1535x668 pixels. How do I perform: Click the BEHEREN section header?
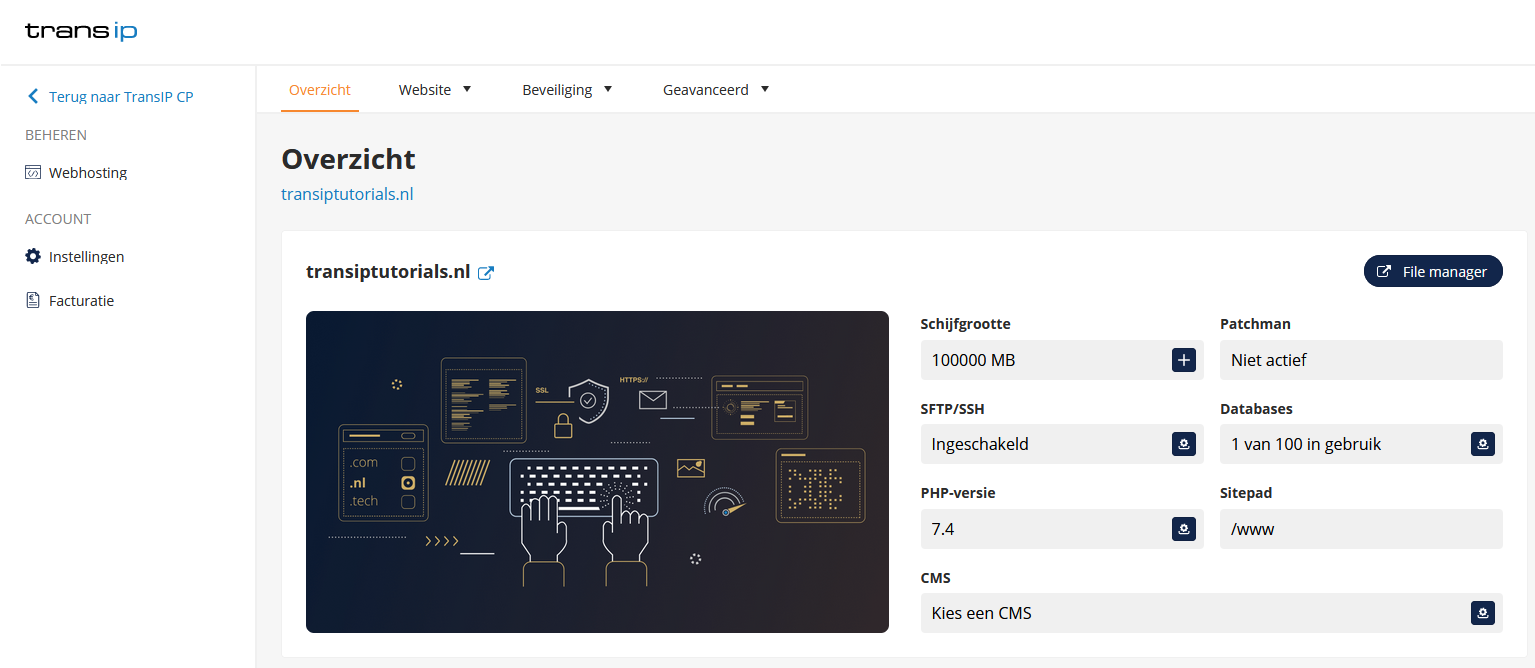tap(56, 135)
